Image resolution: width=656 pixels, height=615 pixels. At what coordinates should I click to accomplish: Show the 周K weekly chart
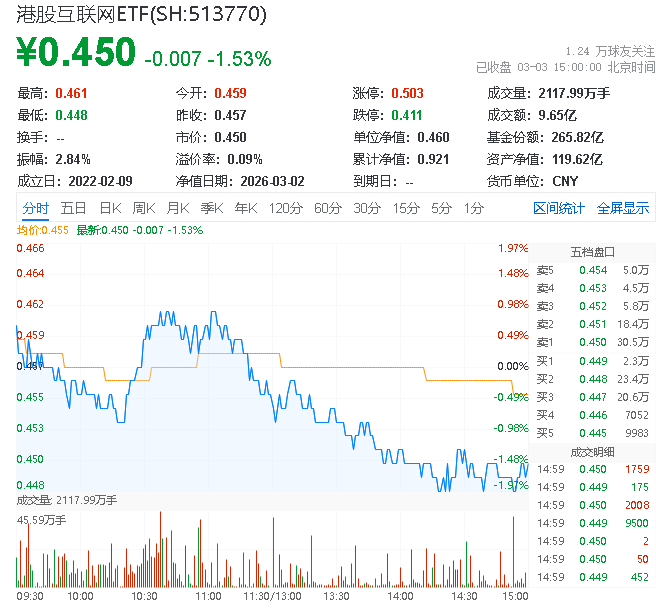coord(144,208)
